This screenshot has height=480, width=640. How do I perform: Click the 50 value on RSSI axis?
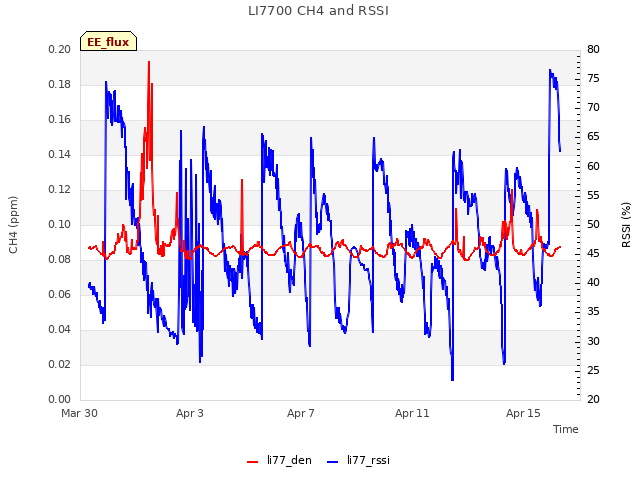(x=593, y=224)
